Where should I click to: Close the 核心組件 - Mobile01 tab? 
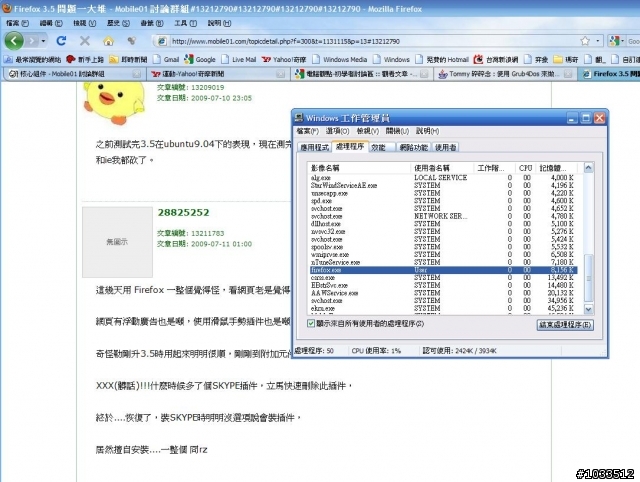point(137,74)
